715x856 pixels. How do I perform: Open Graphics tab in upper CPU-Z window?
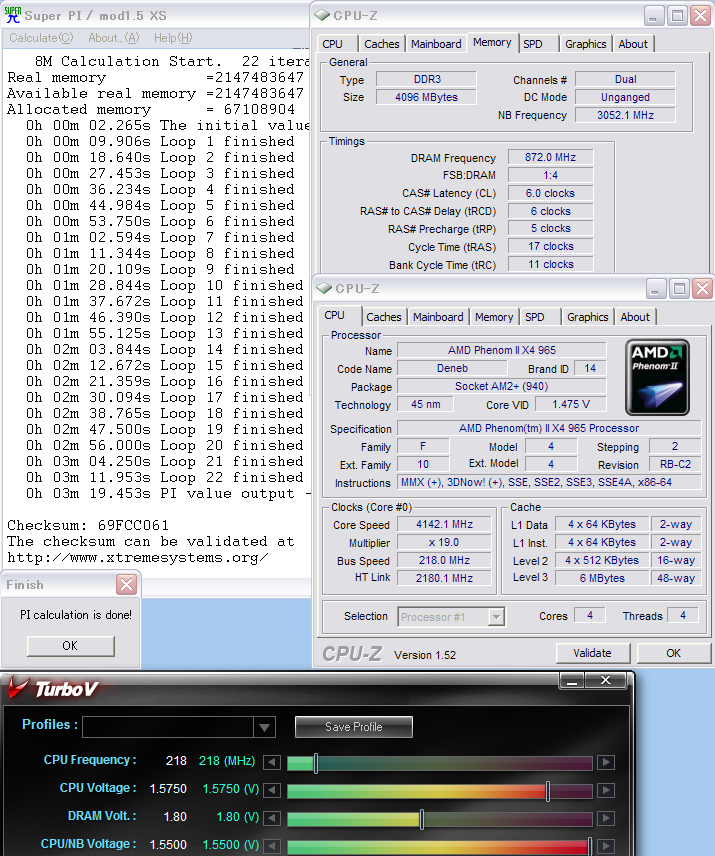586,44
